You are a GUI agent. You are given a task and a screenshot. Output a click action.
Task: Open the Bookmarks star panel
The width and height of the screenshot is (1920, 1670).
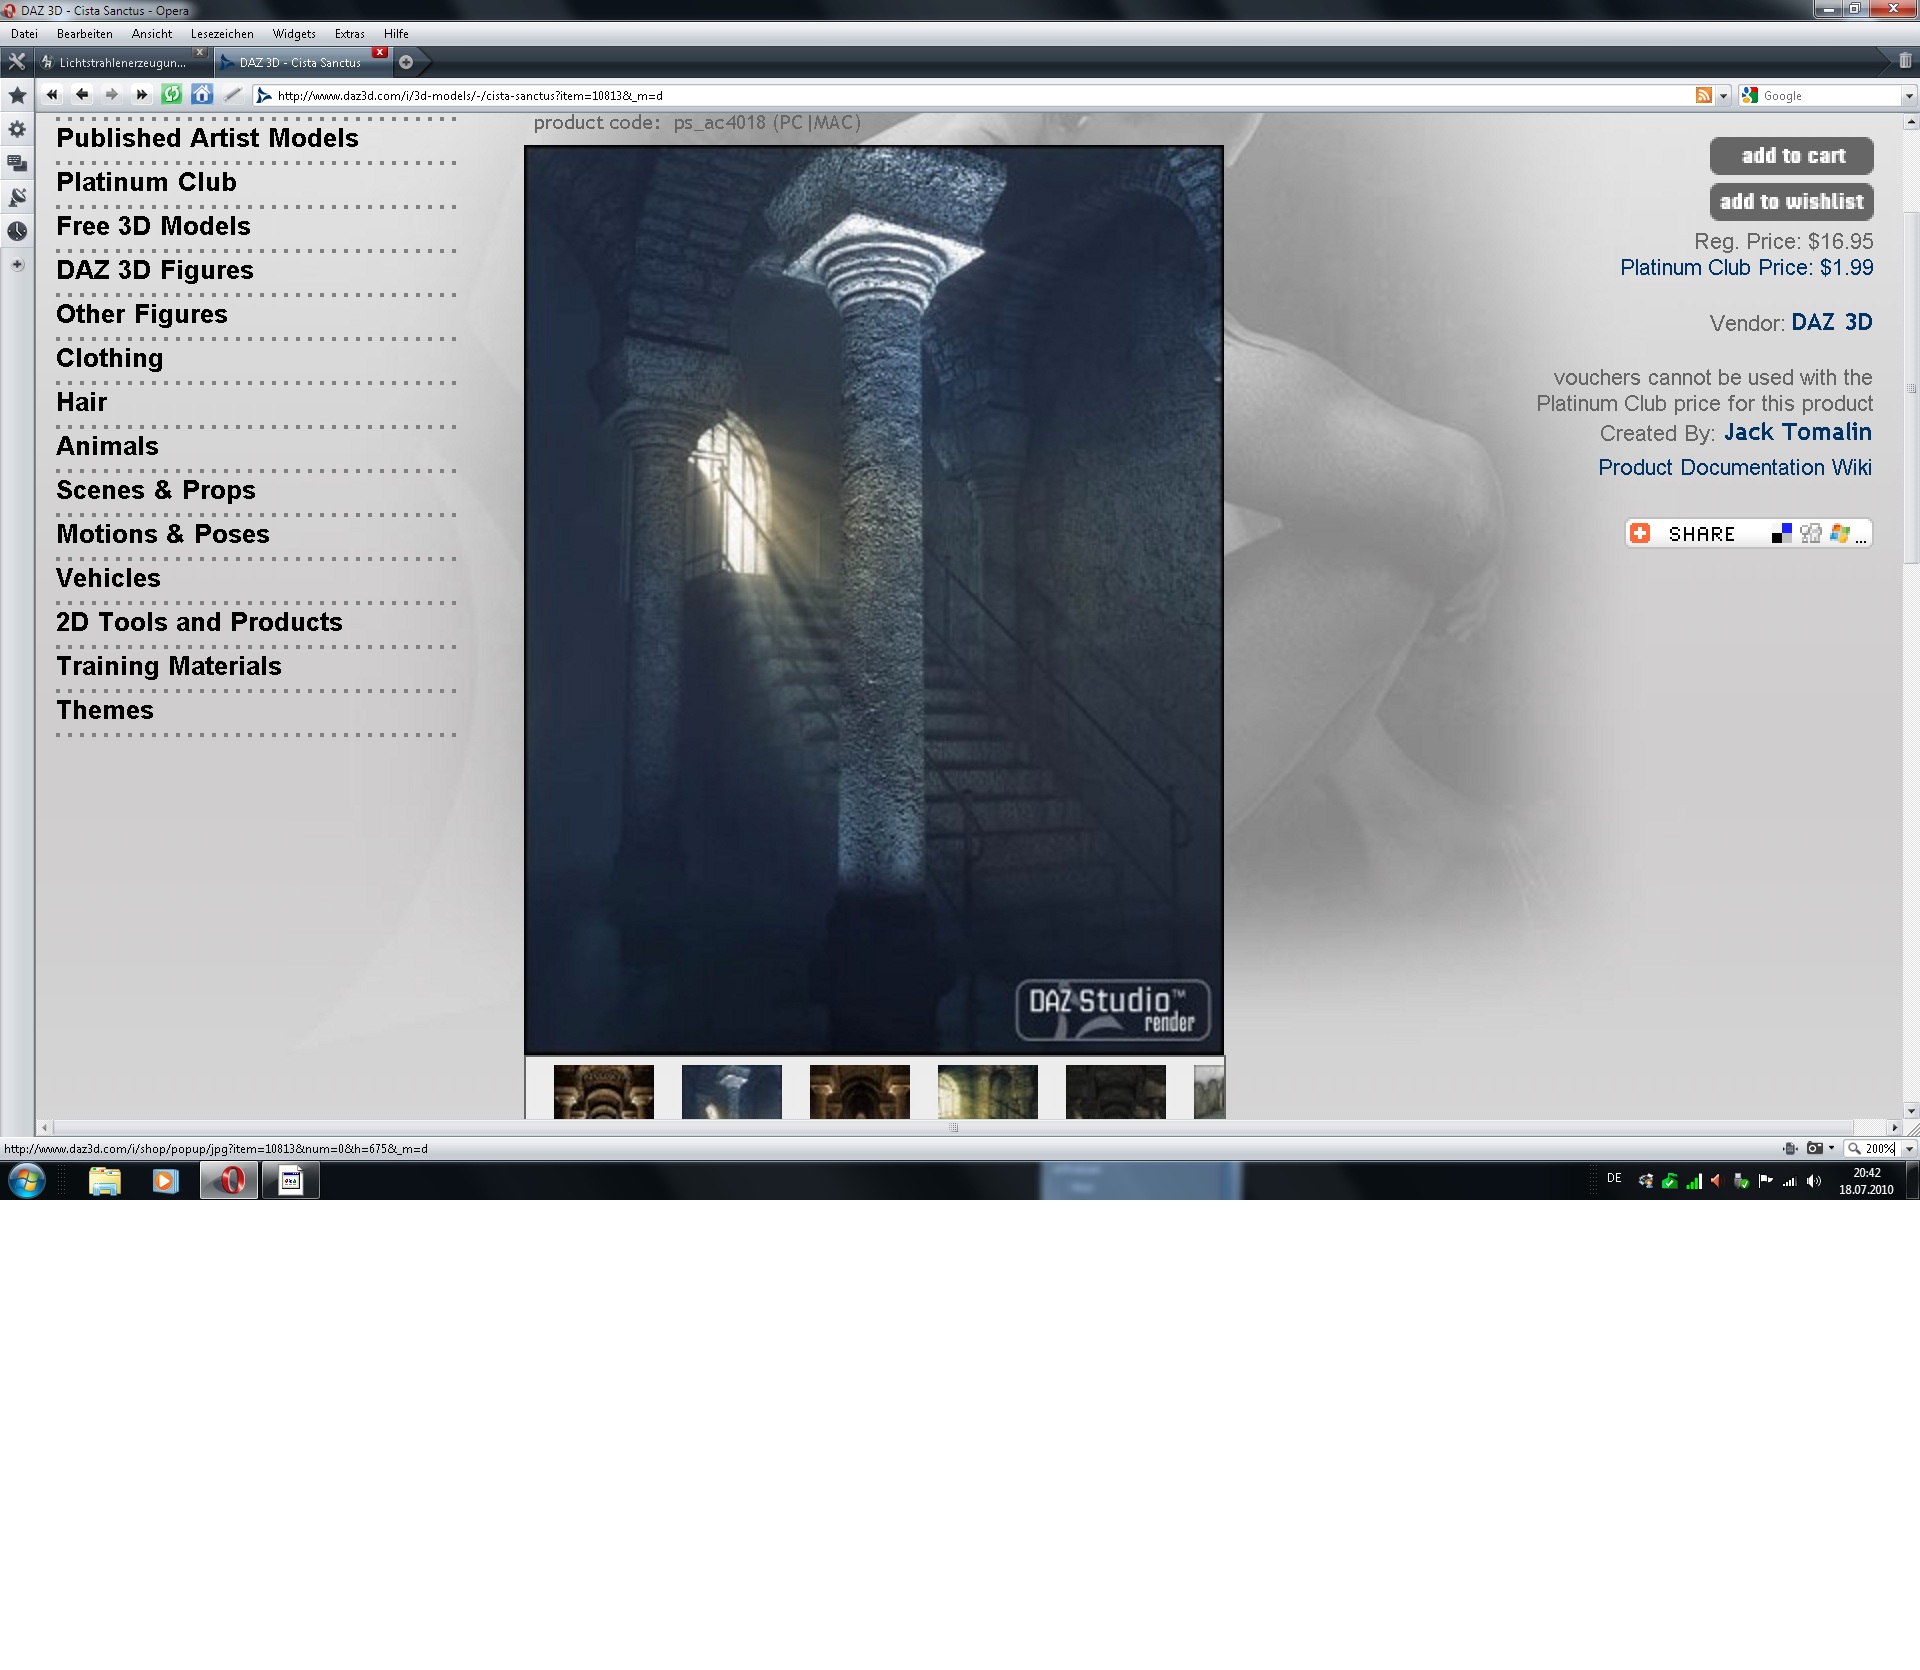17,96
